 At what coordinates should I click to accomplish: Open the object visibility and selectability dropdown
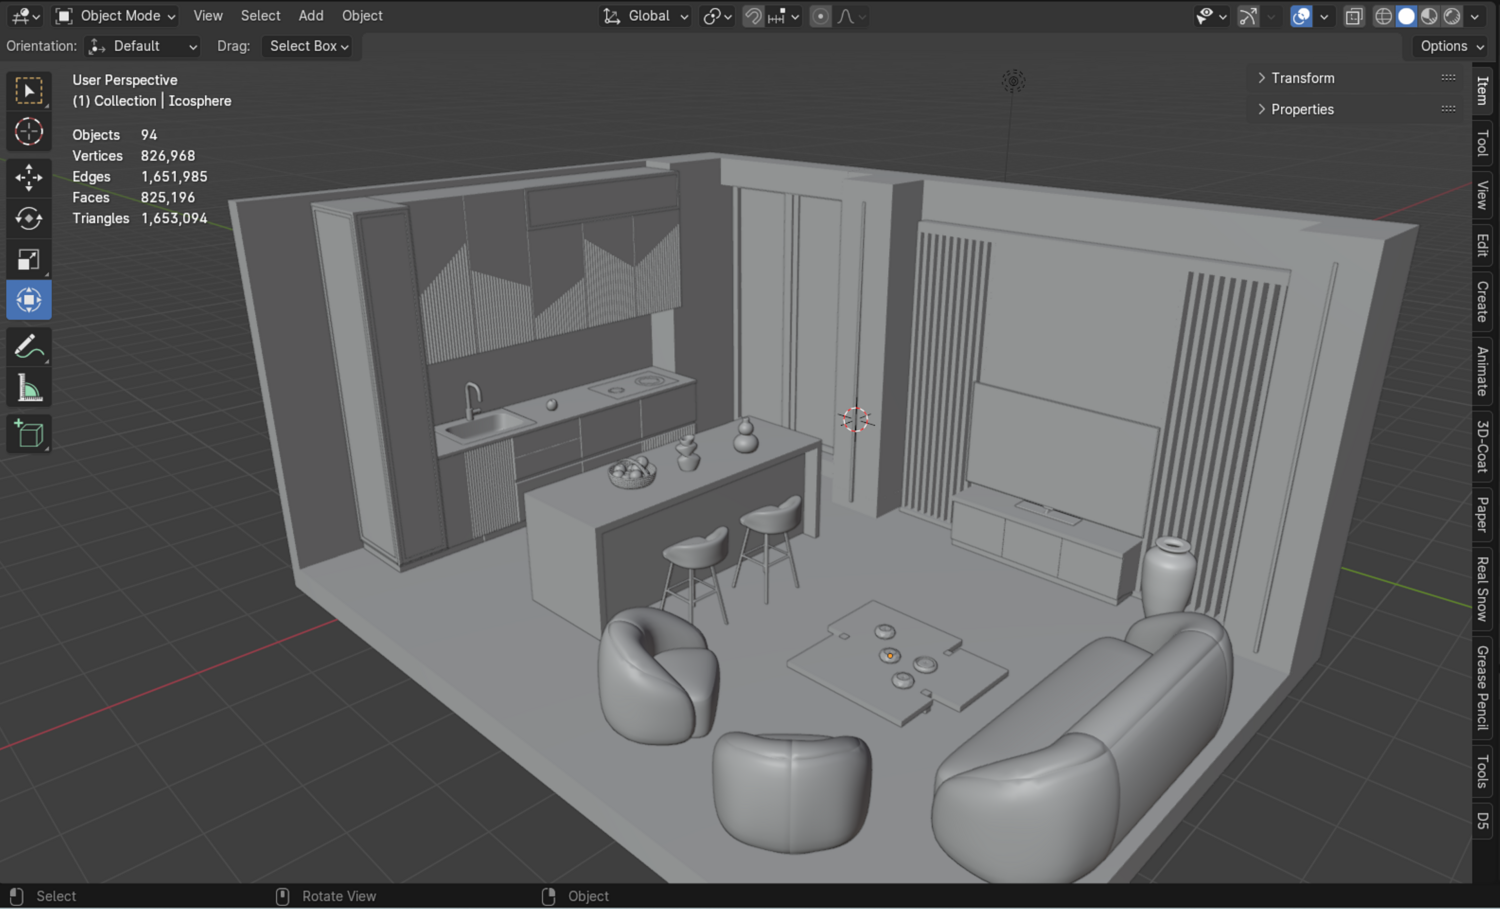[x=1211, y=16]
